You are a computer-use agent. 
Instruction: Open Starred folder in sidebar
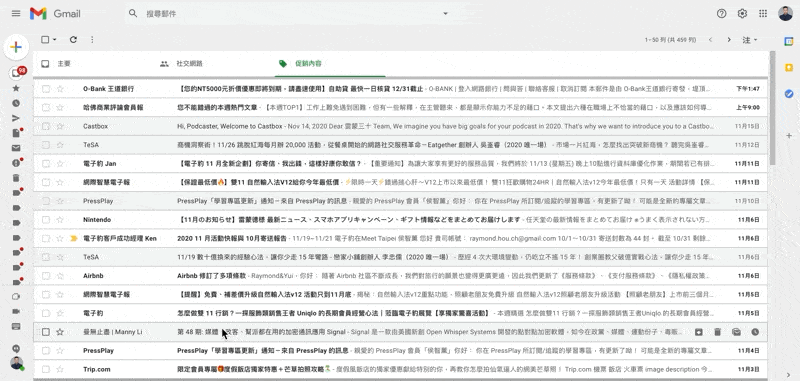click(x=16, y=88)
